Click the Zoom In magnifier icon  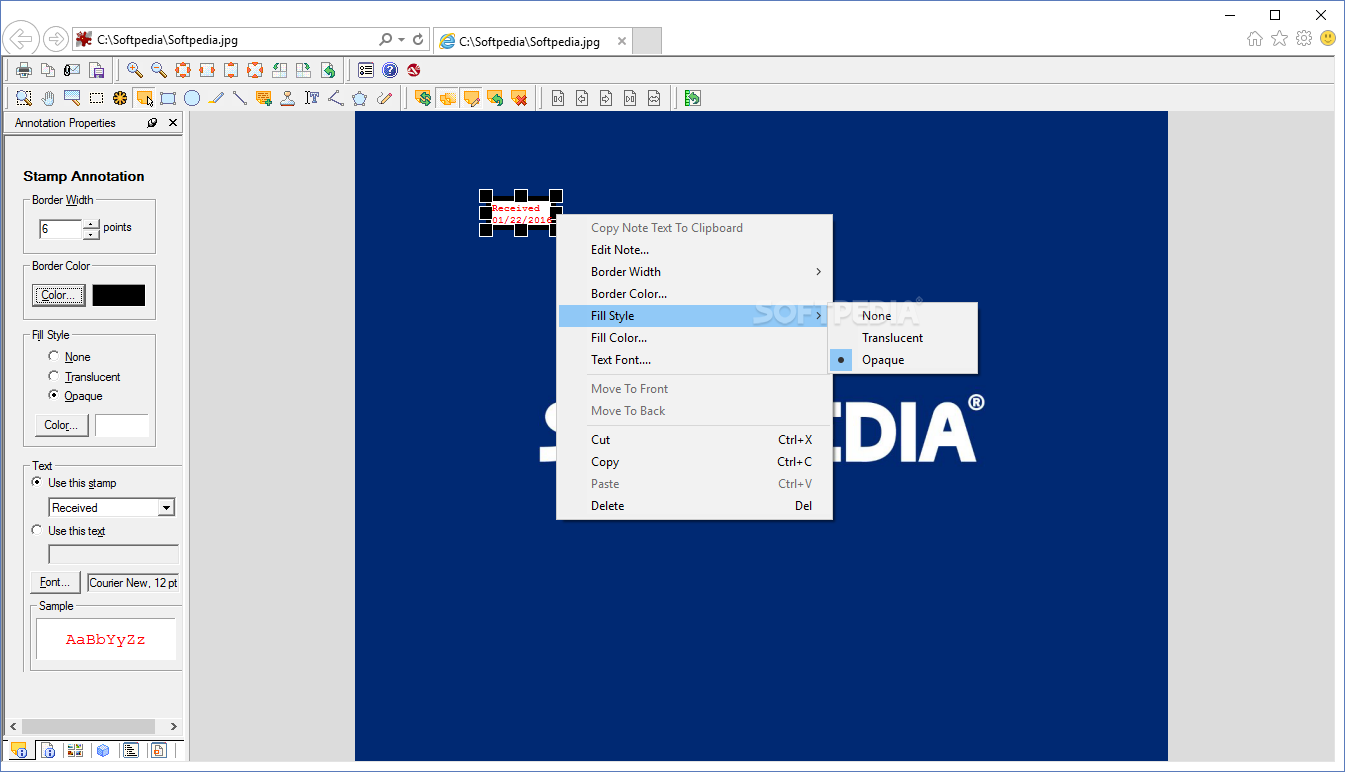pyautogui.click(x=135, y=70)
